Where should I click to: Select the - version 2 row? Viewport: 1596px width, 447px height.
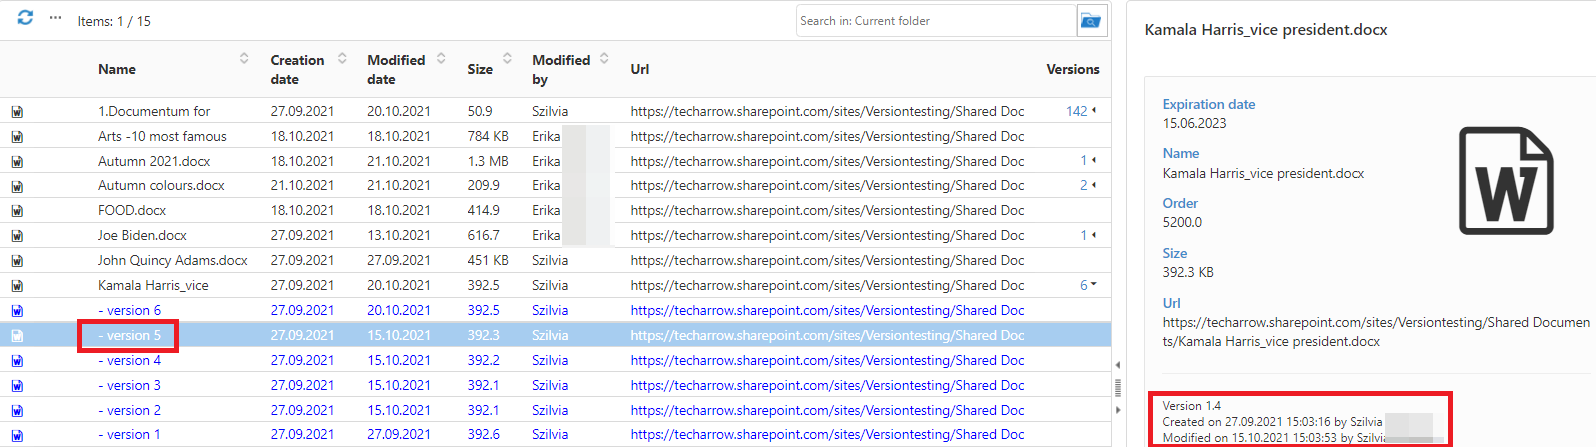[x=555, y=410]
